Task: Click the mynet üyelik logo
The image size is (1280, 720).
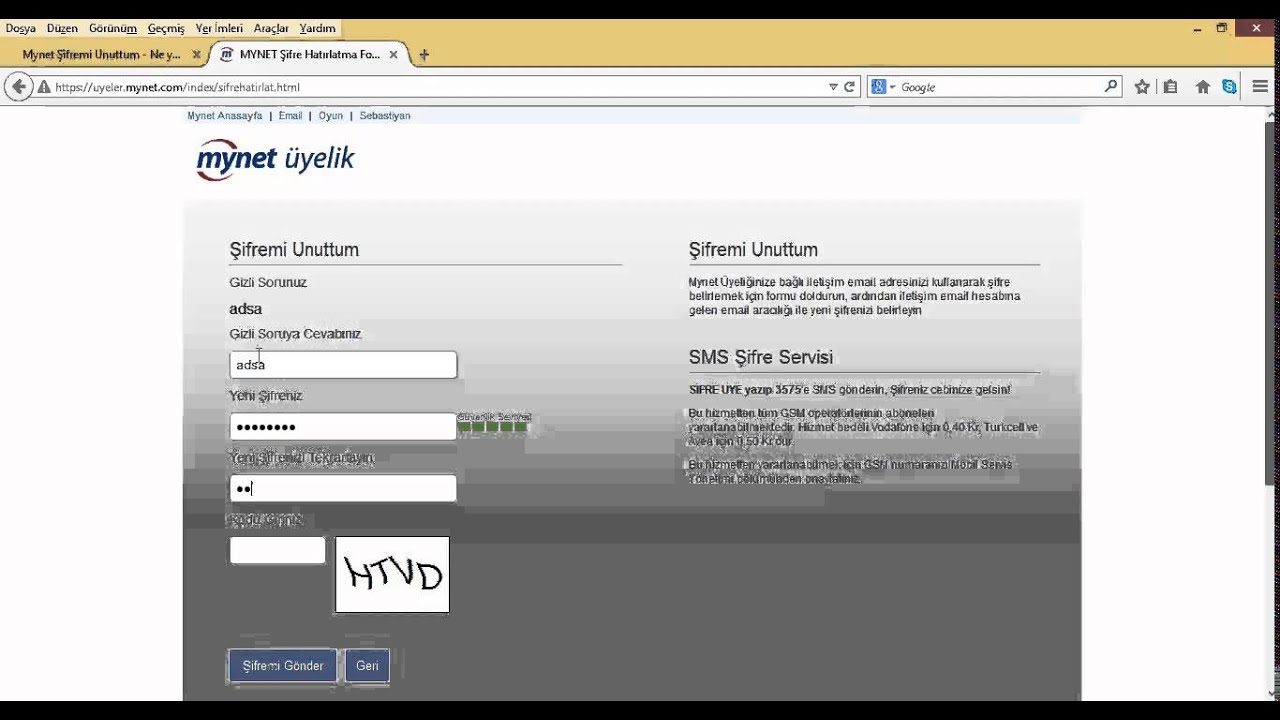Action: coord(275,159)
